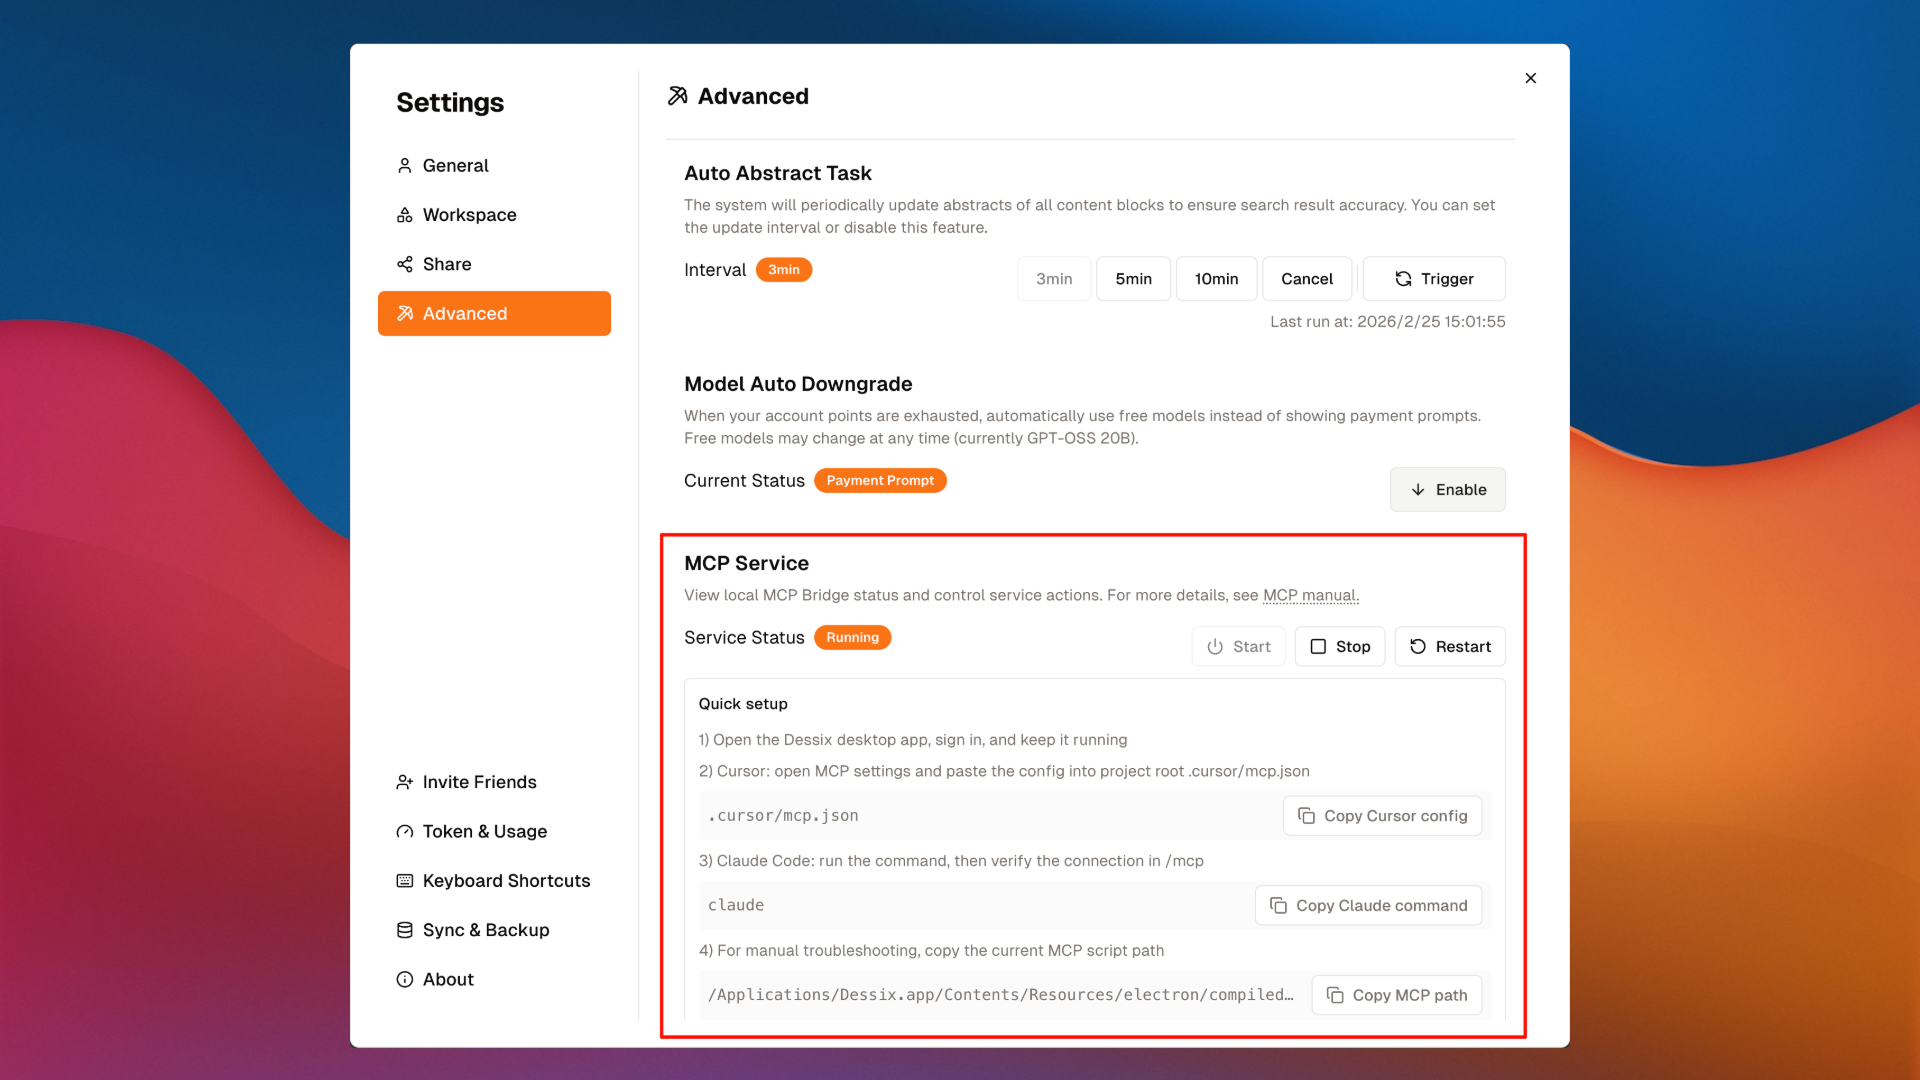Click the copy icon on Copy Cursor config
The height and width of the screenshot is (1080, 1920).
coord(1308,815)
